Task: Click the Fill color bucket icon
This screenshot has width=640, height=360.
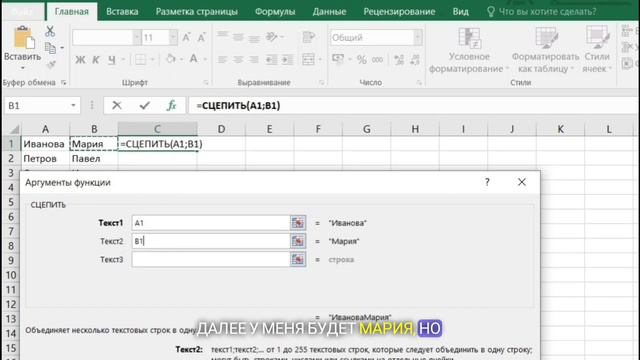Action: pos(171,59)
